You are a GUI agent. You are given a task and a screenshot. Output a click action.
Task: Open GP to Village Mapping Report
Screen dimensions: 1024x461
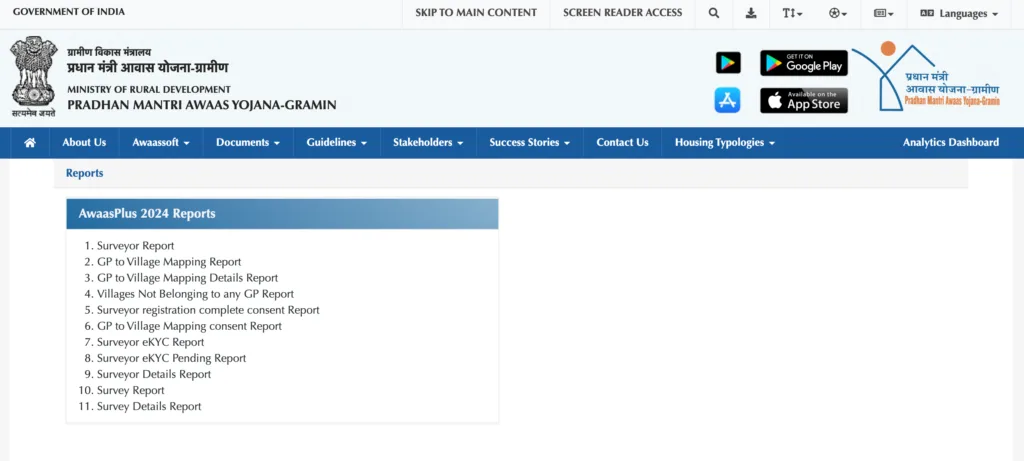coord(169,262)
